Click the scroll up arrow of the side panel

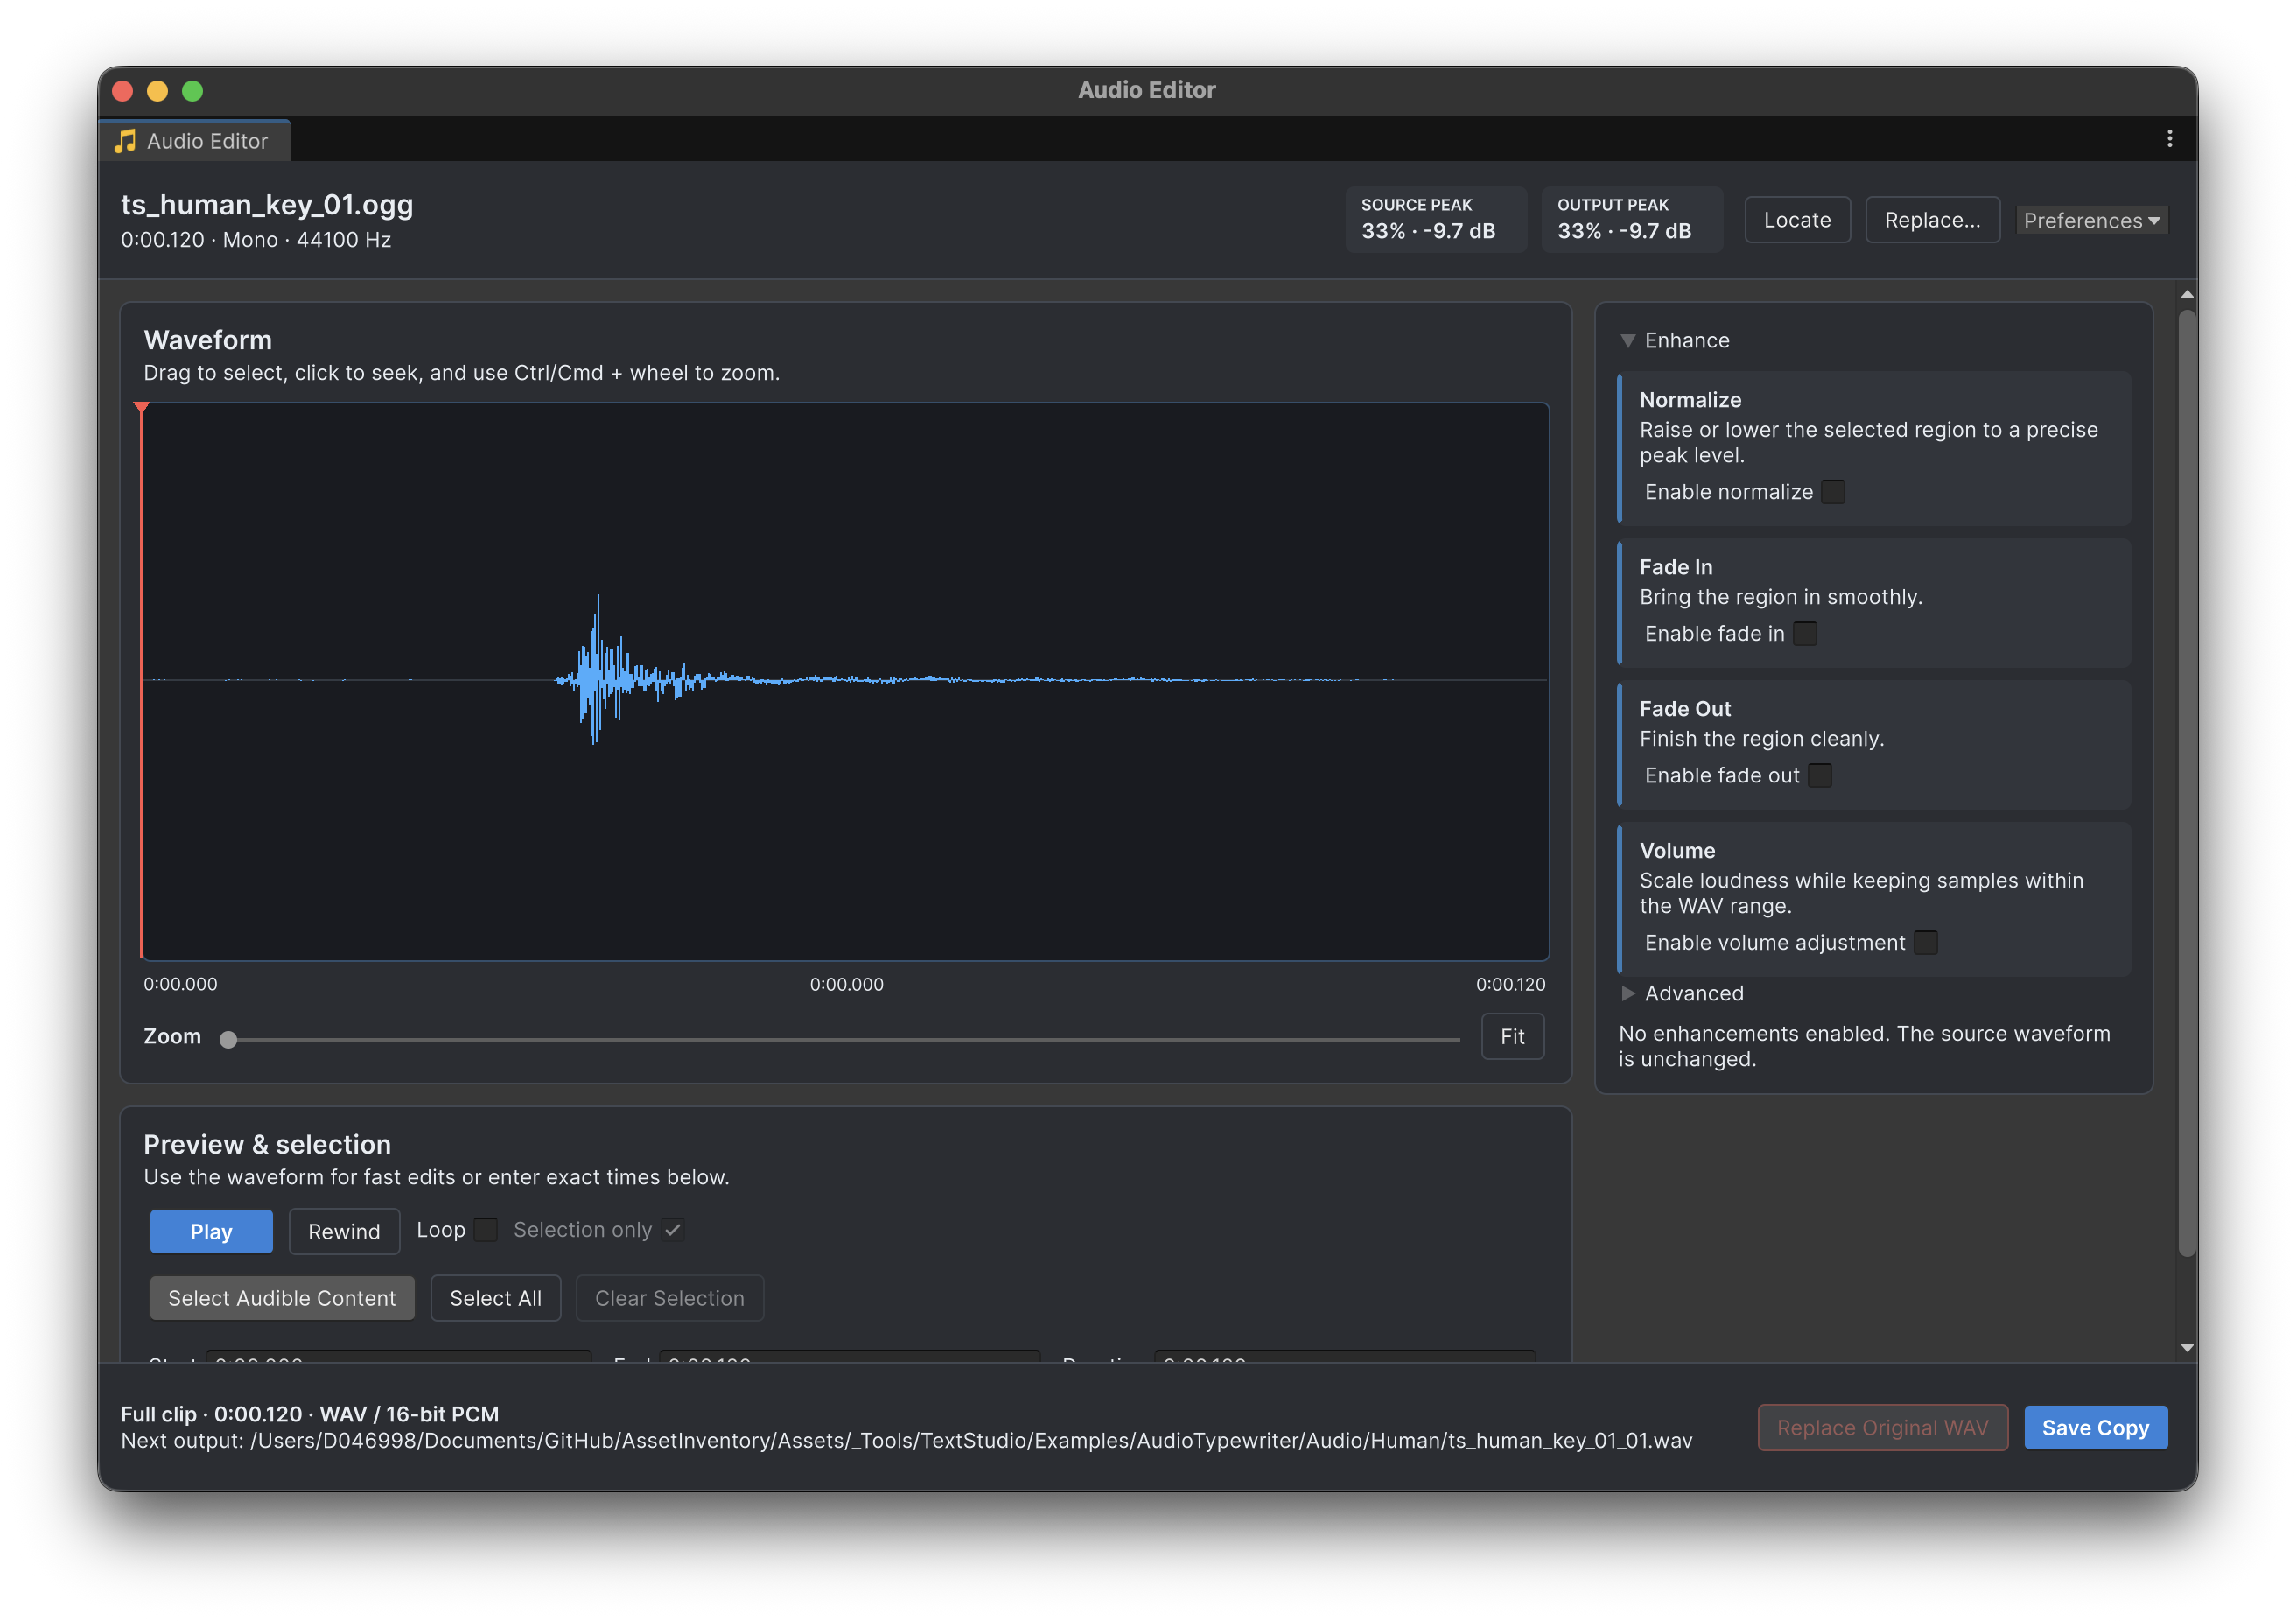point(2187,294)
